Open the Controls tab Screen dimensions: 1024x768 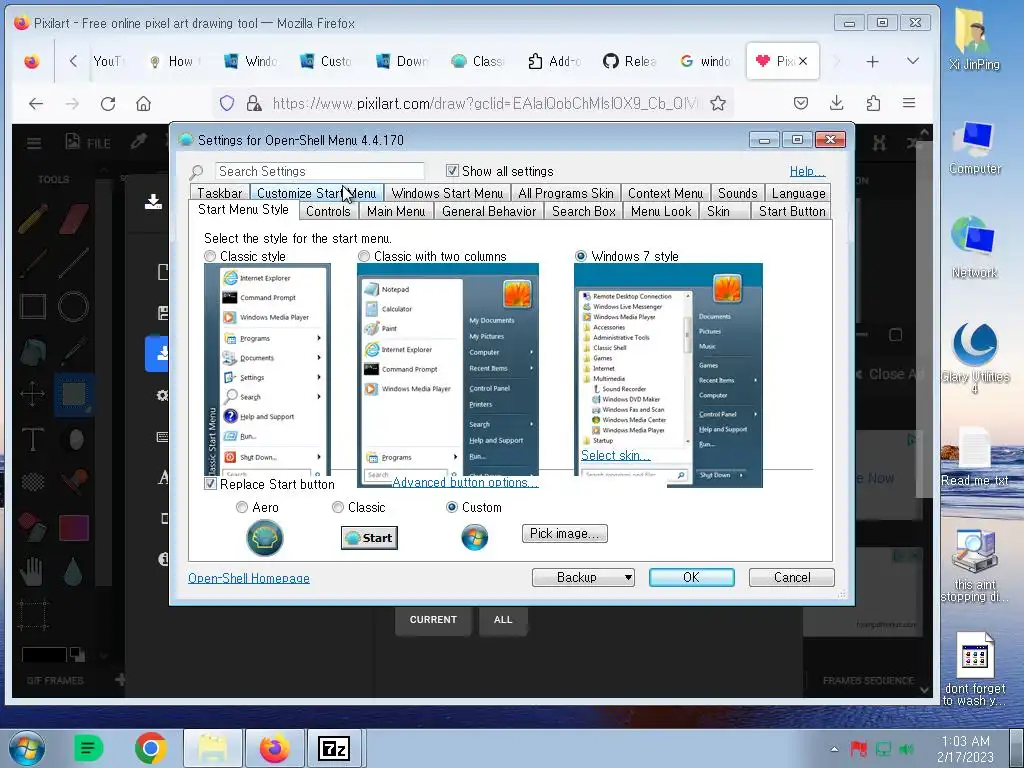click(x=328, y=211)
